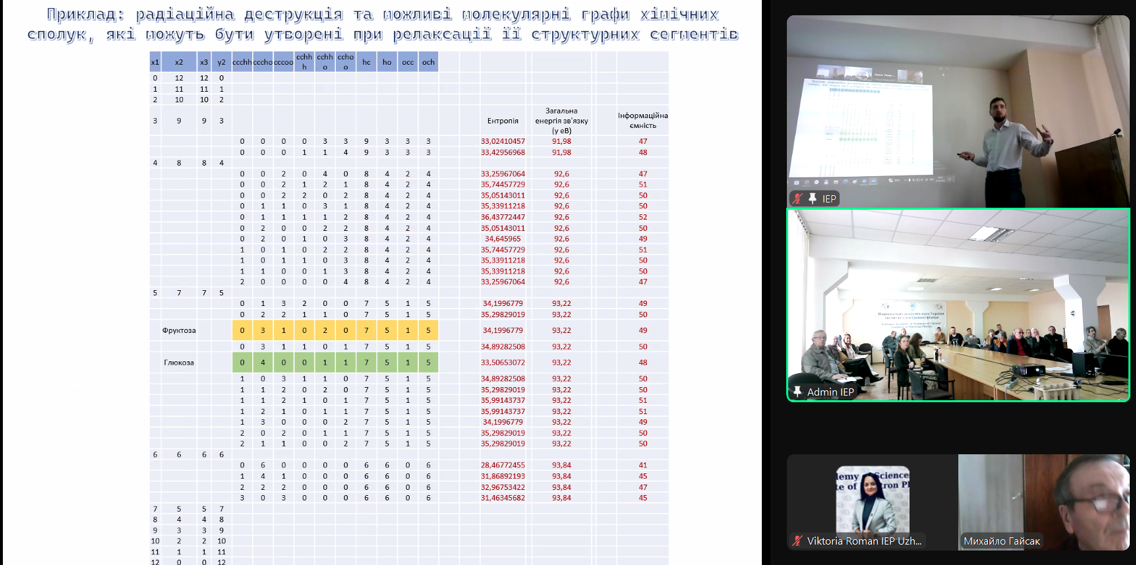Screen dimensions: 1136x565
Task: Click the 'Ентропія' column heading
Action: (x=503, y=120)
